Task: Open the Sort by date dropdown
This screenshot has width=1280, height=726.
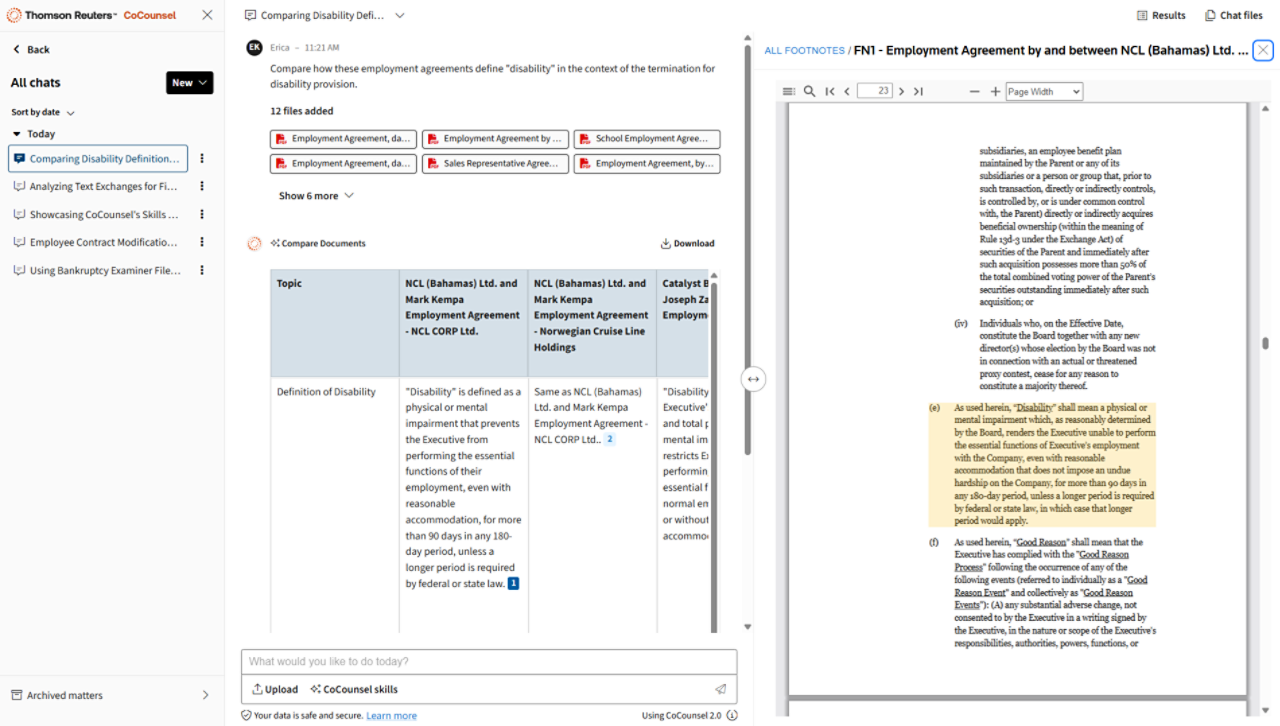Action: tap(43, 112)
